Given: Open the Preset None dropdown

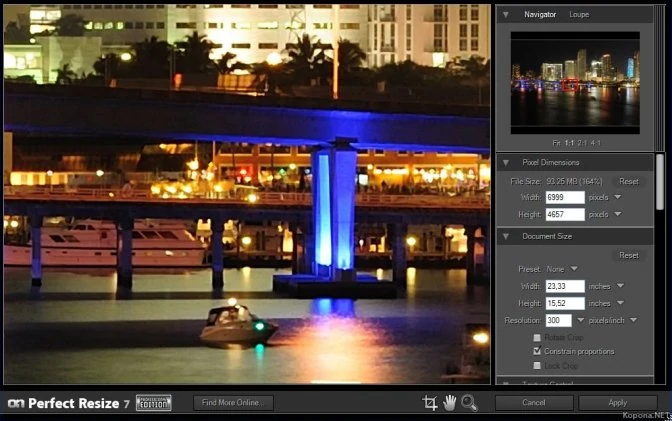Looking at the screenshot, I should pyautogui.click(x=574, y=269).
